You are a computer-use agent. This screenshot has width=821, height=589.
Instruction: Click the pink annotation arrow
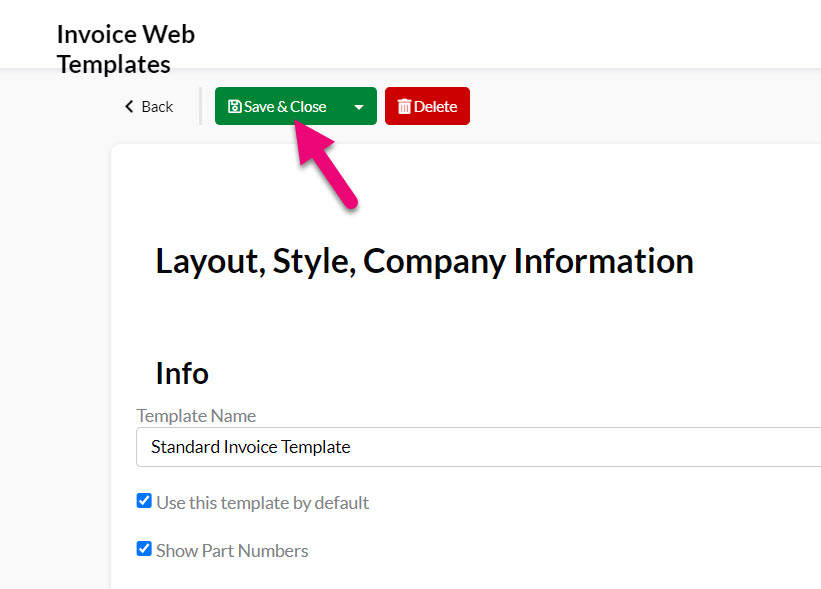[325, 164]
